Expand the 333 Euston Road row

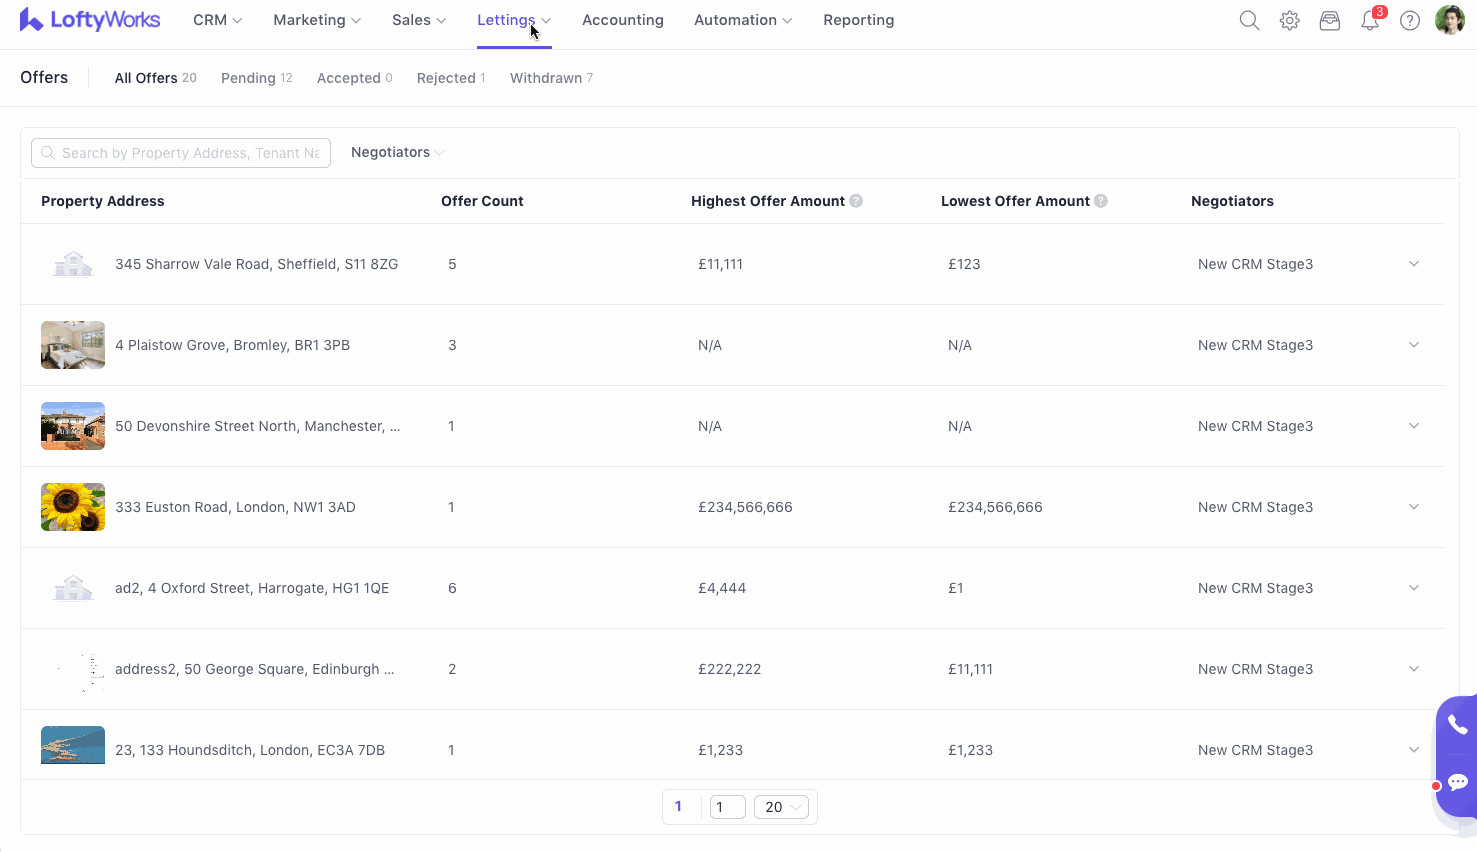tap(1414, 507)
